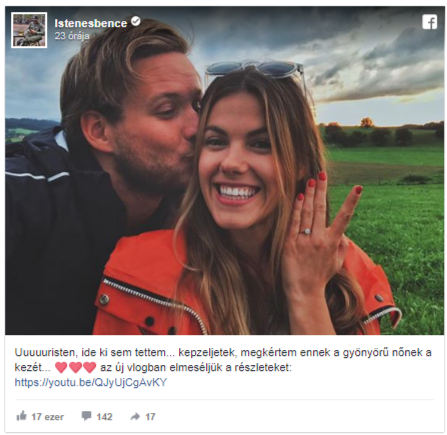Screen dimensions: 447x435
Task: Open the Istenesbence profile picture thumbnail
Action: pos(29,30)
